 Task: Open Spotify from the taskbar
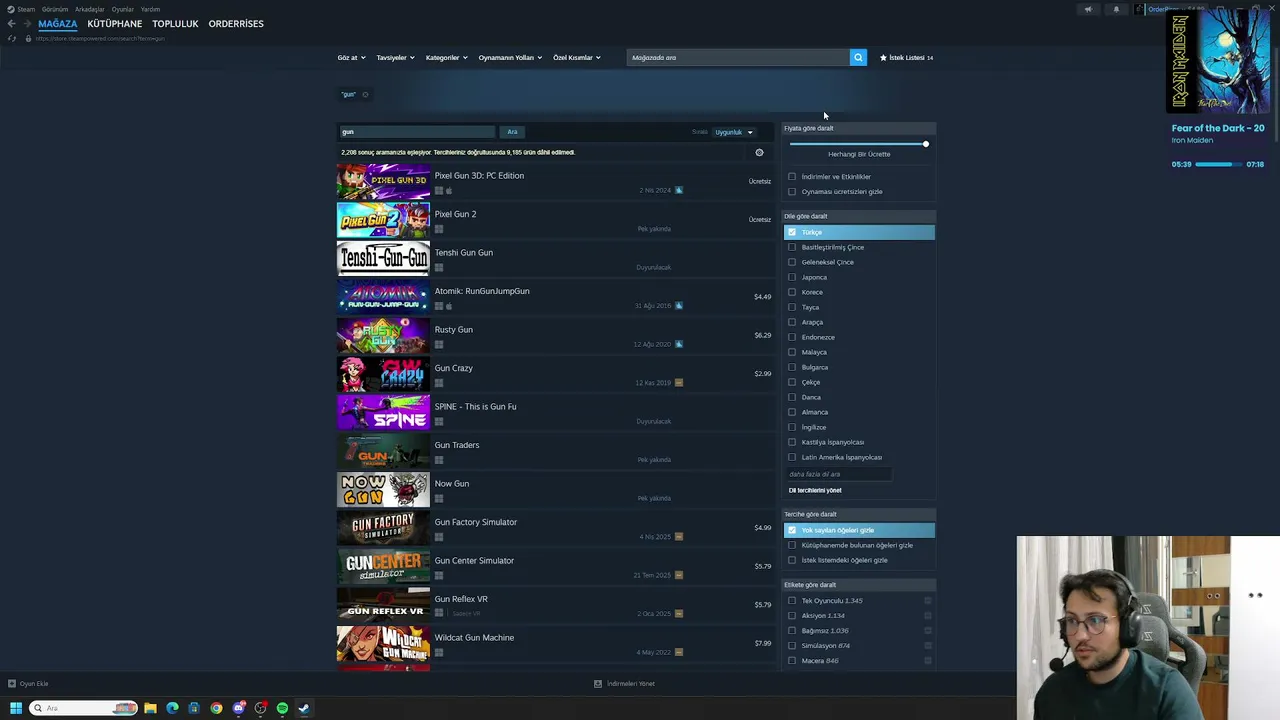pyautogui.click(x=282, y=708)
